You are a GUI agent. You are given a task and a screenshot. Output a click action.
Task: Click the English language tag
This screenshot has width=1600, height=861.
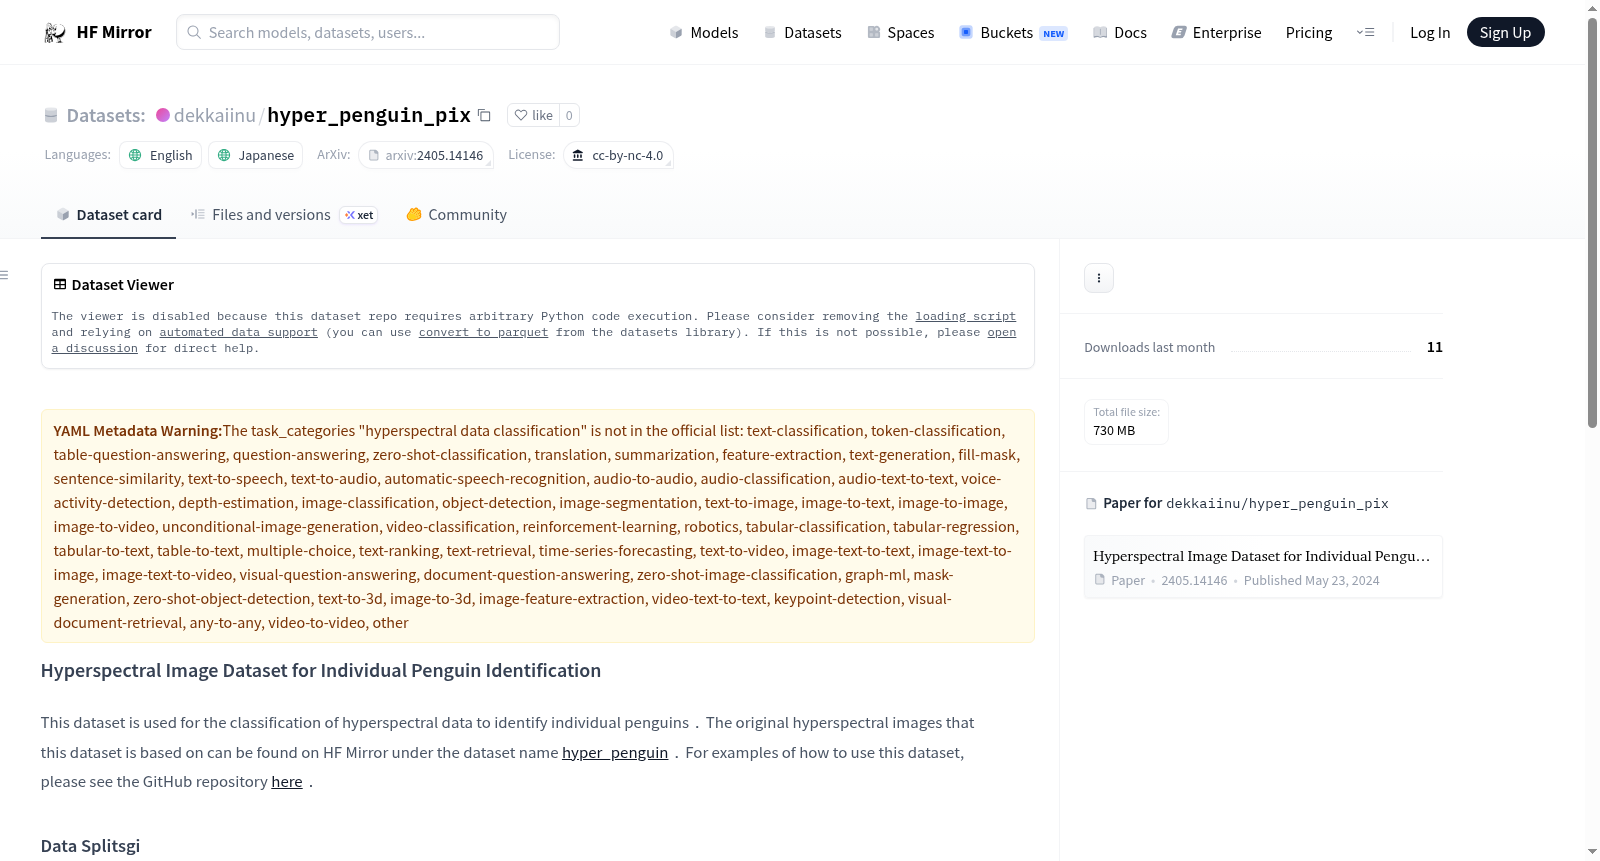161,155
